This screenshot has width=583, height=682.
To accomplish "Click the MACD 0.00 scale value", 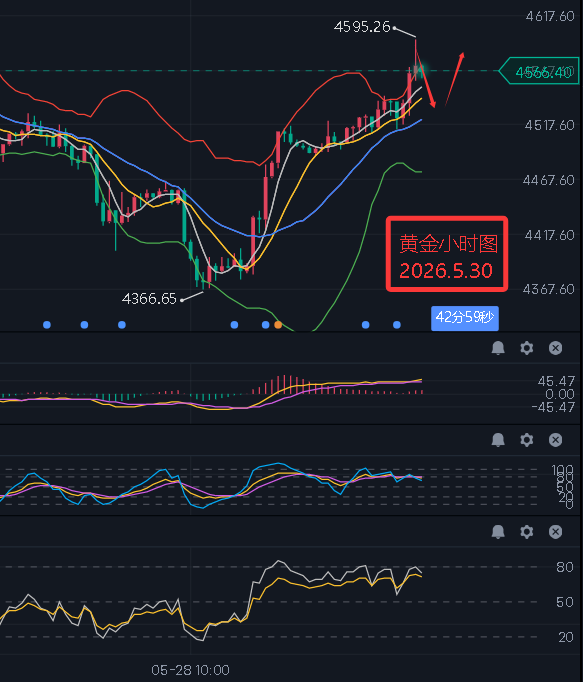I will (x=560, y=394).
